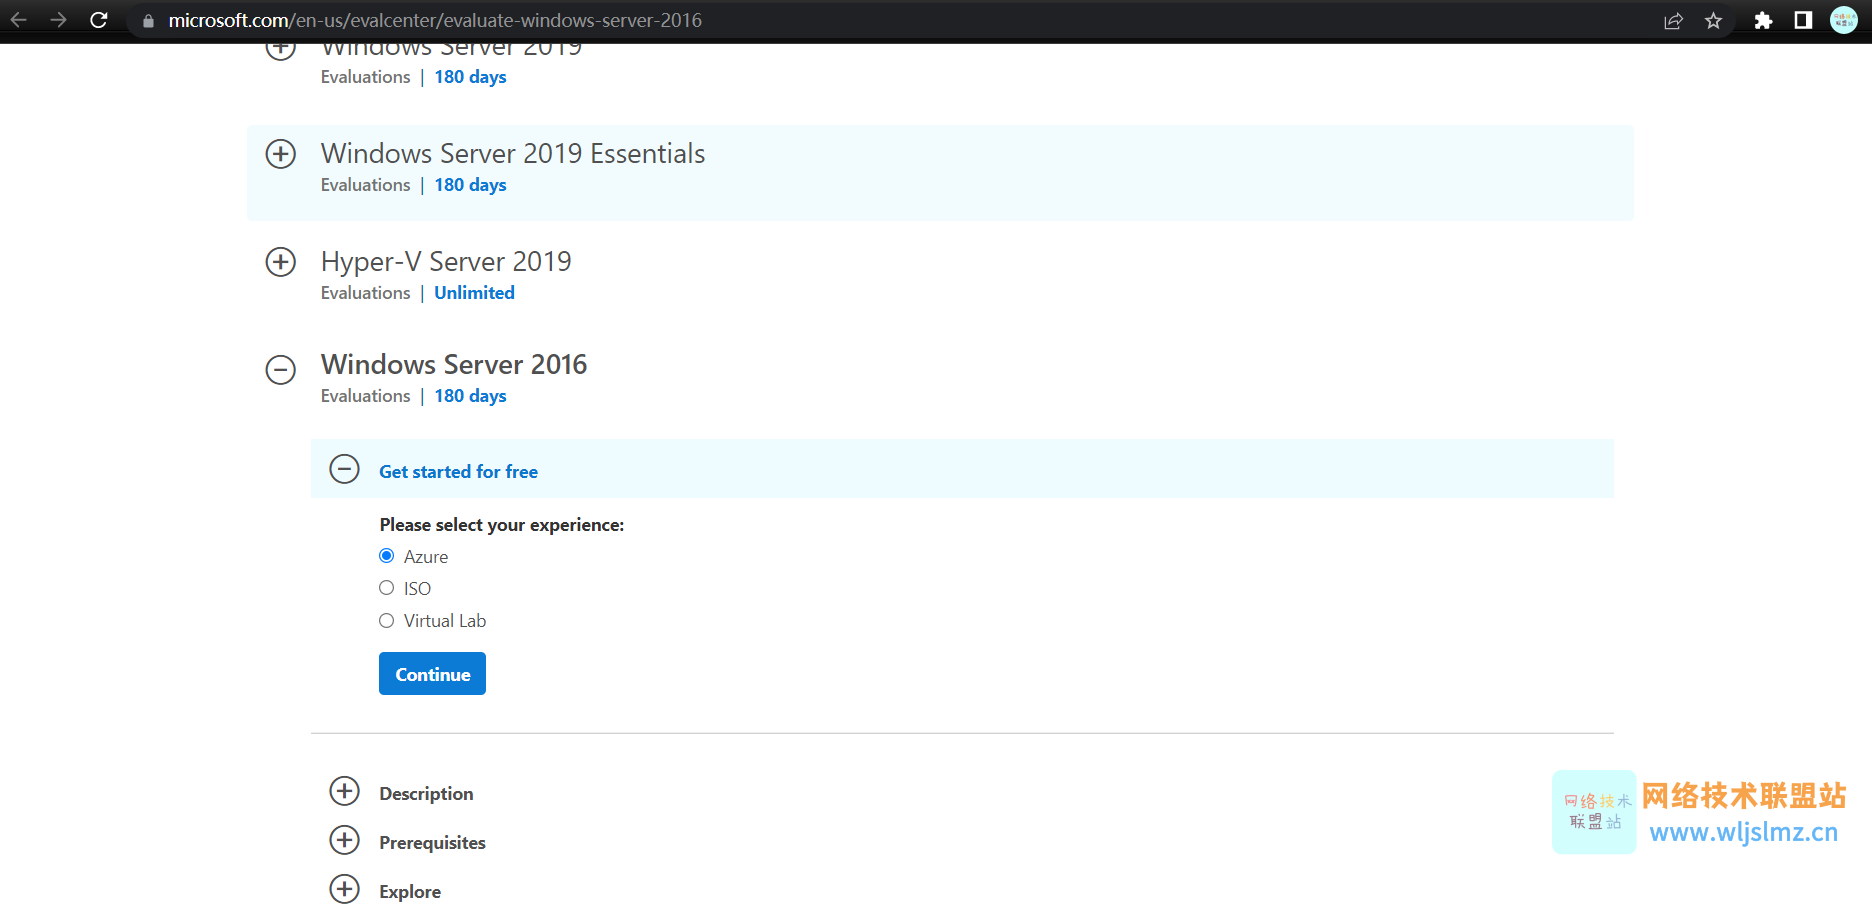The width and height of the screenshot is (1872, 910).
Task: Click the Prerequisites label
Action: pos(432,843)
